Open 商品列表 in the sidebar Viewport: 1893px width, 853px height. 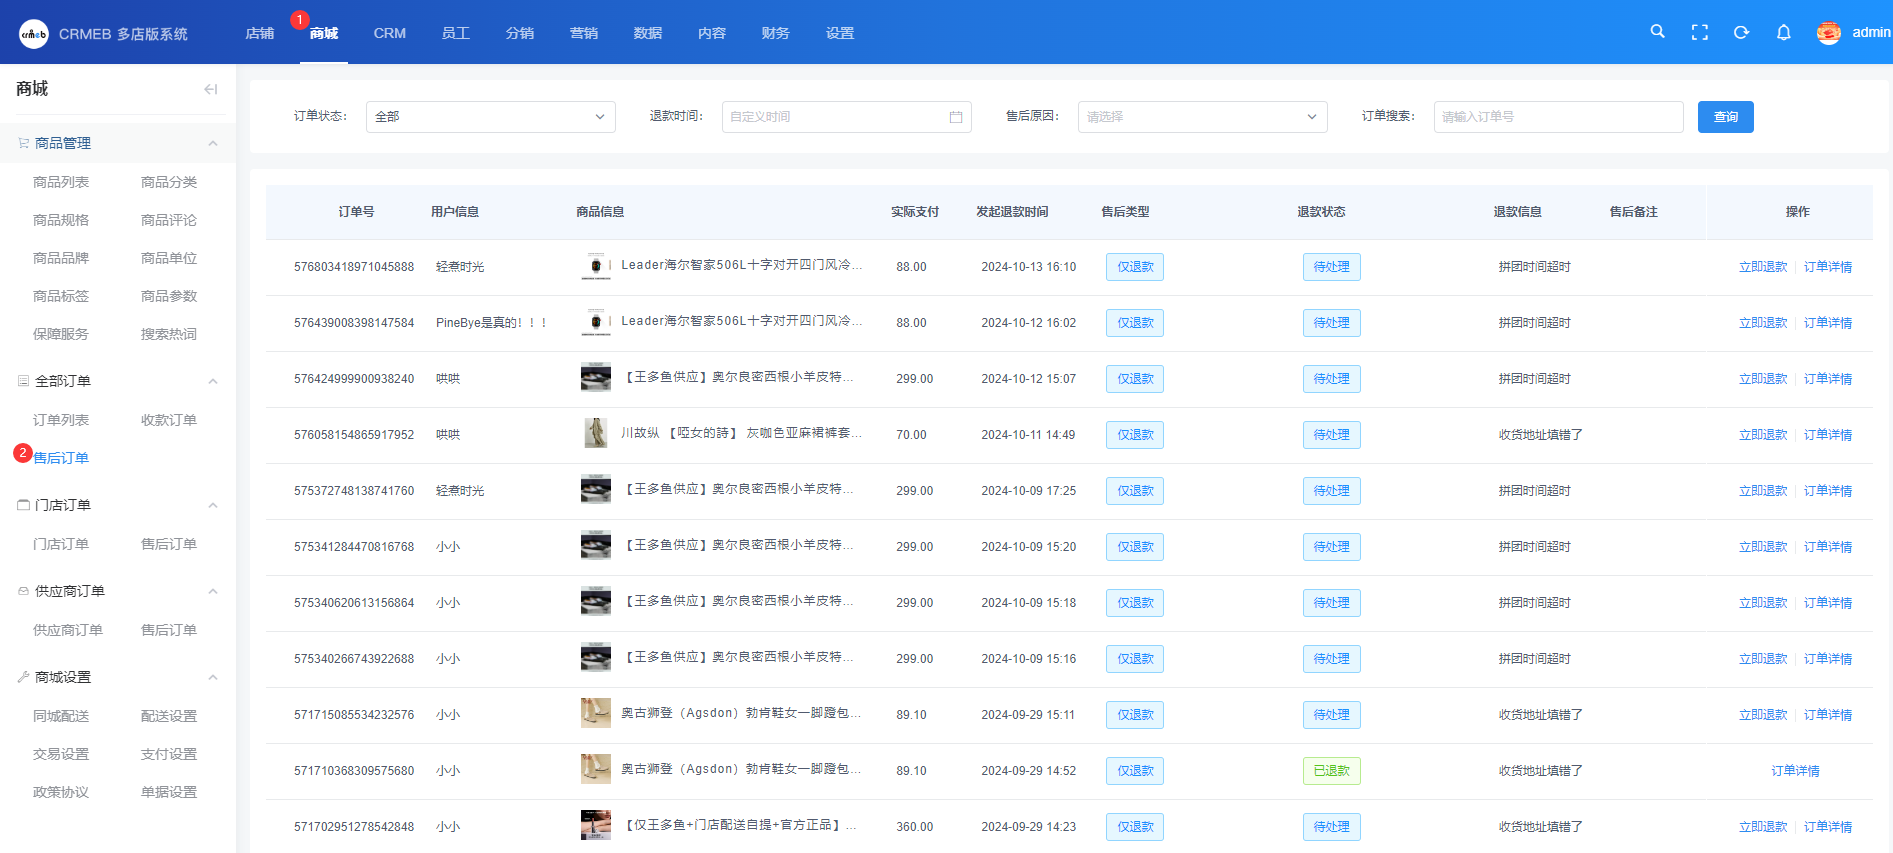[61, 182]
